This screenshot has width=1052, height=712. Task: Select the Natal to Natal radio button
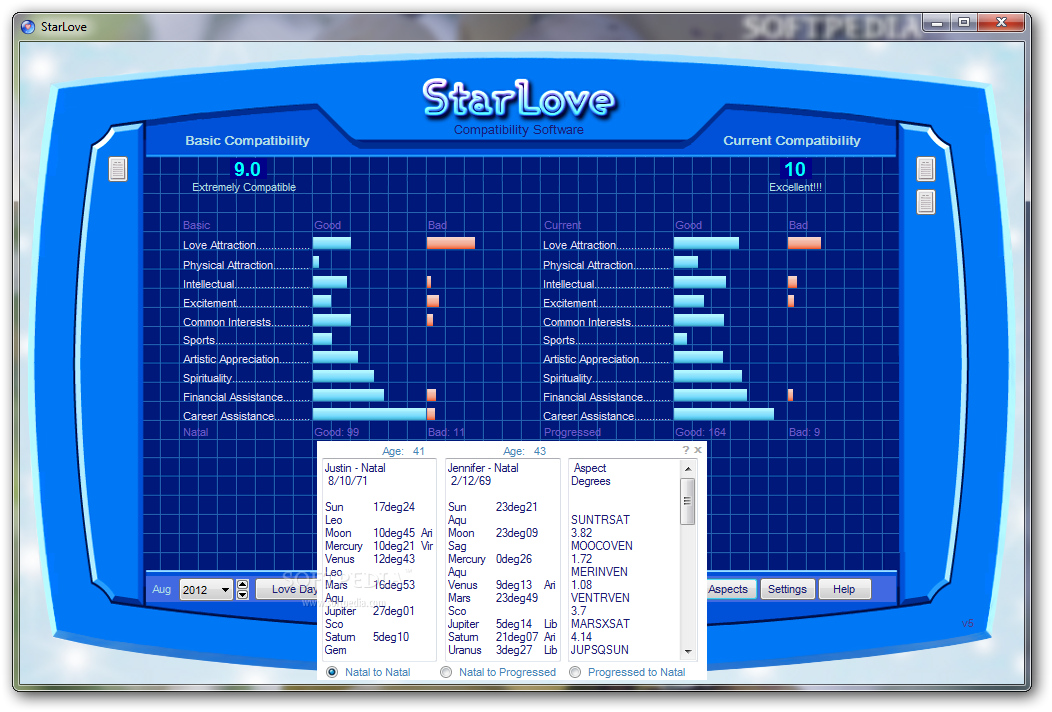coord(331,672)
